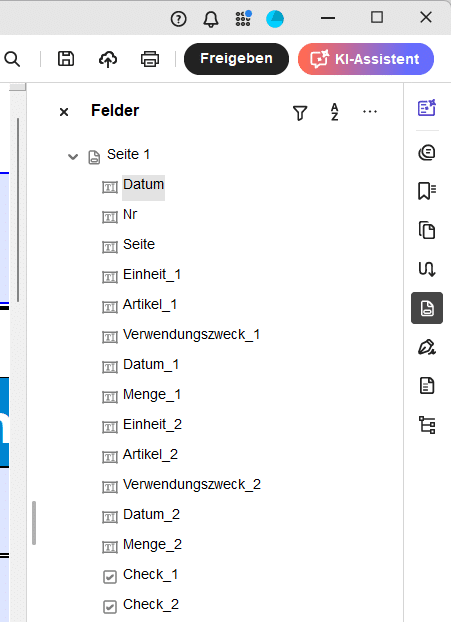Select the Datum field in the list
451x622 pixels.
(143, 184)
